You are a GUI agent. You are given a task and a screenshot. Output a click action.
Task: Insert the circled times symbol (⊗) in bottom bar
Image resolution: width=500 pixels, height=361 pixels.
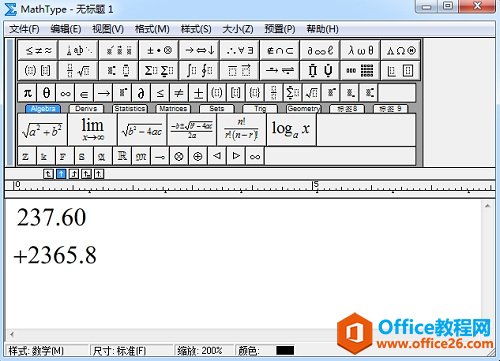pos(179,156)
